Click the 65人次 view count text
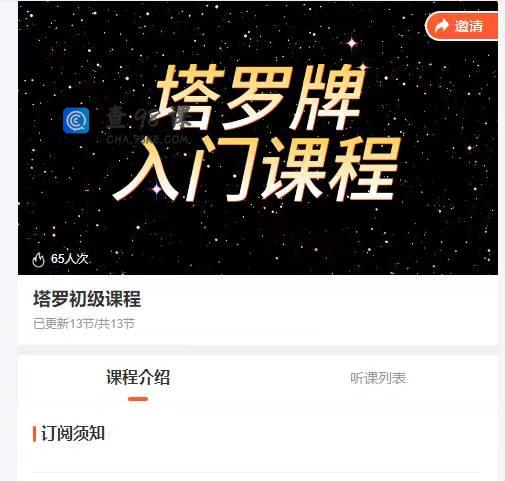 coord(69,259)
